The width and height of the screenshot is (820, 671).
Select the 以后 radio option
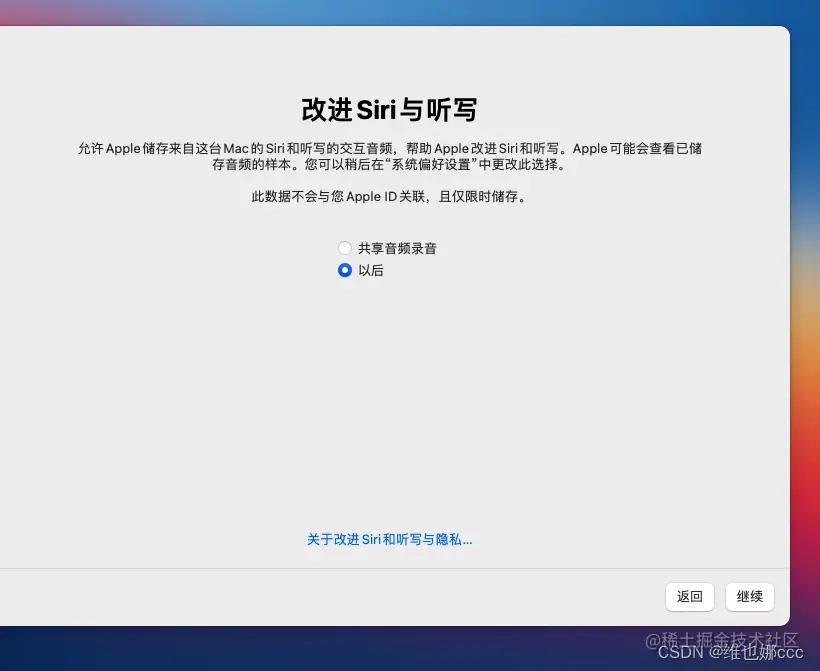[x=345, y=270]
